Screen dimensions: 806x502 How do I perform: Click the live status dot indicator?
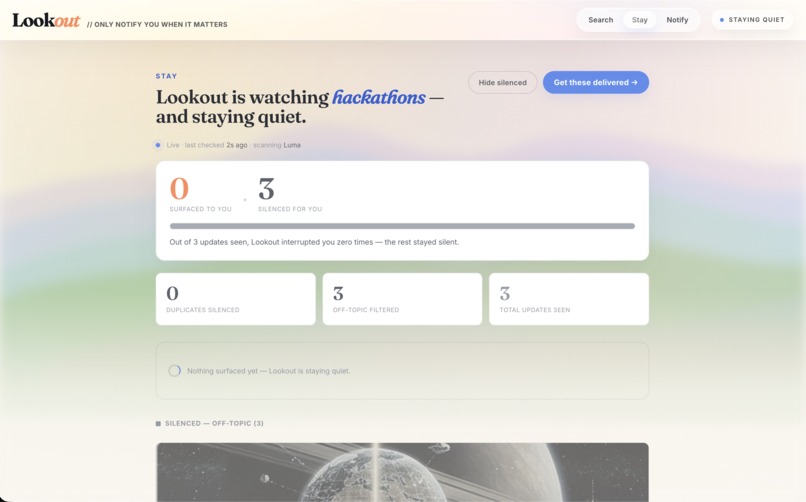point(158,145)
